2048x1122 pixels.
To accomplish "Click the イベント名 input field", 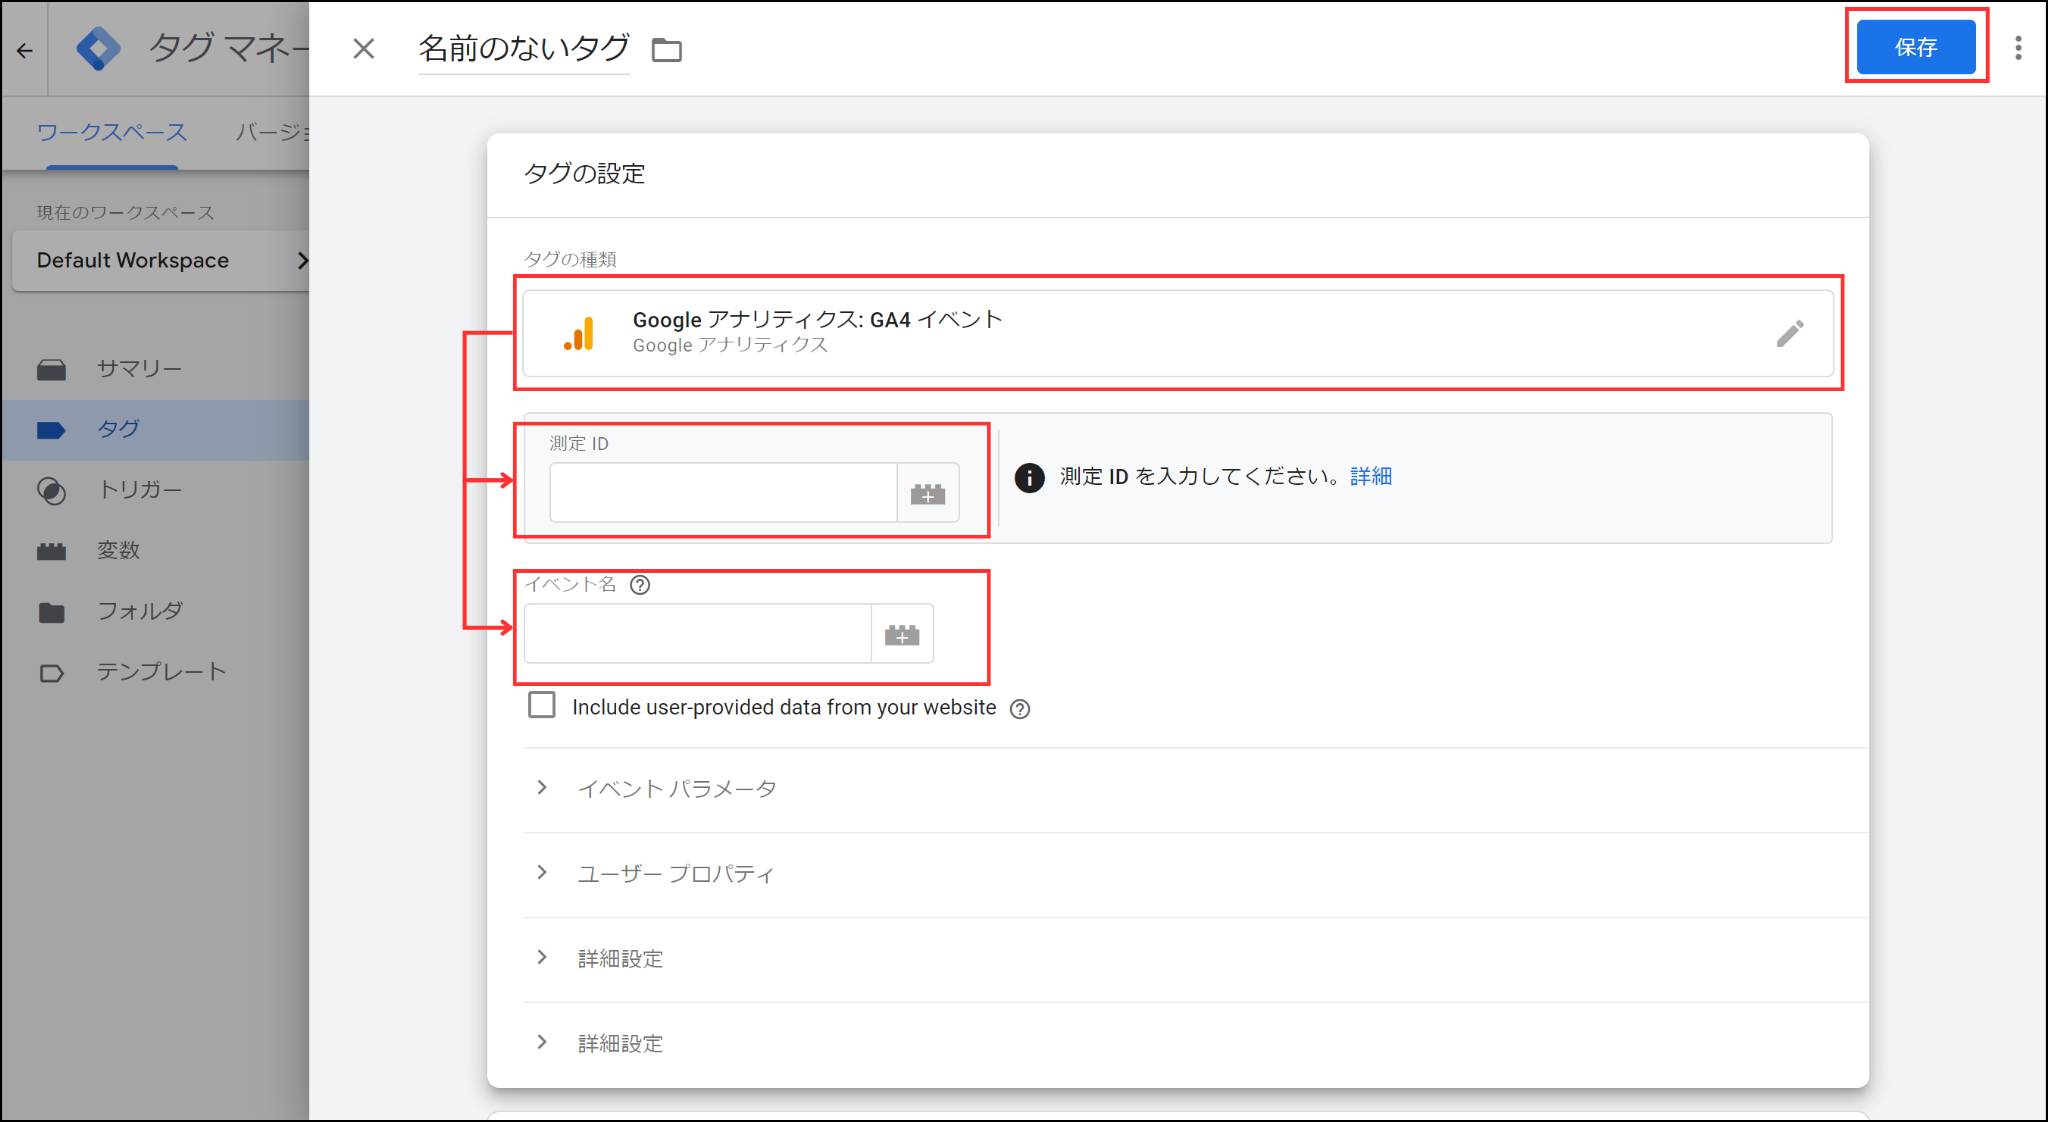I will 698,634.
